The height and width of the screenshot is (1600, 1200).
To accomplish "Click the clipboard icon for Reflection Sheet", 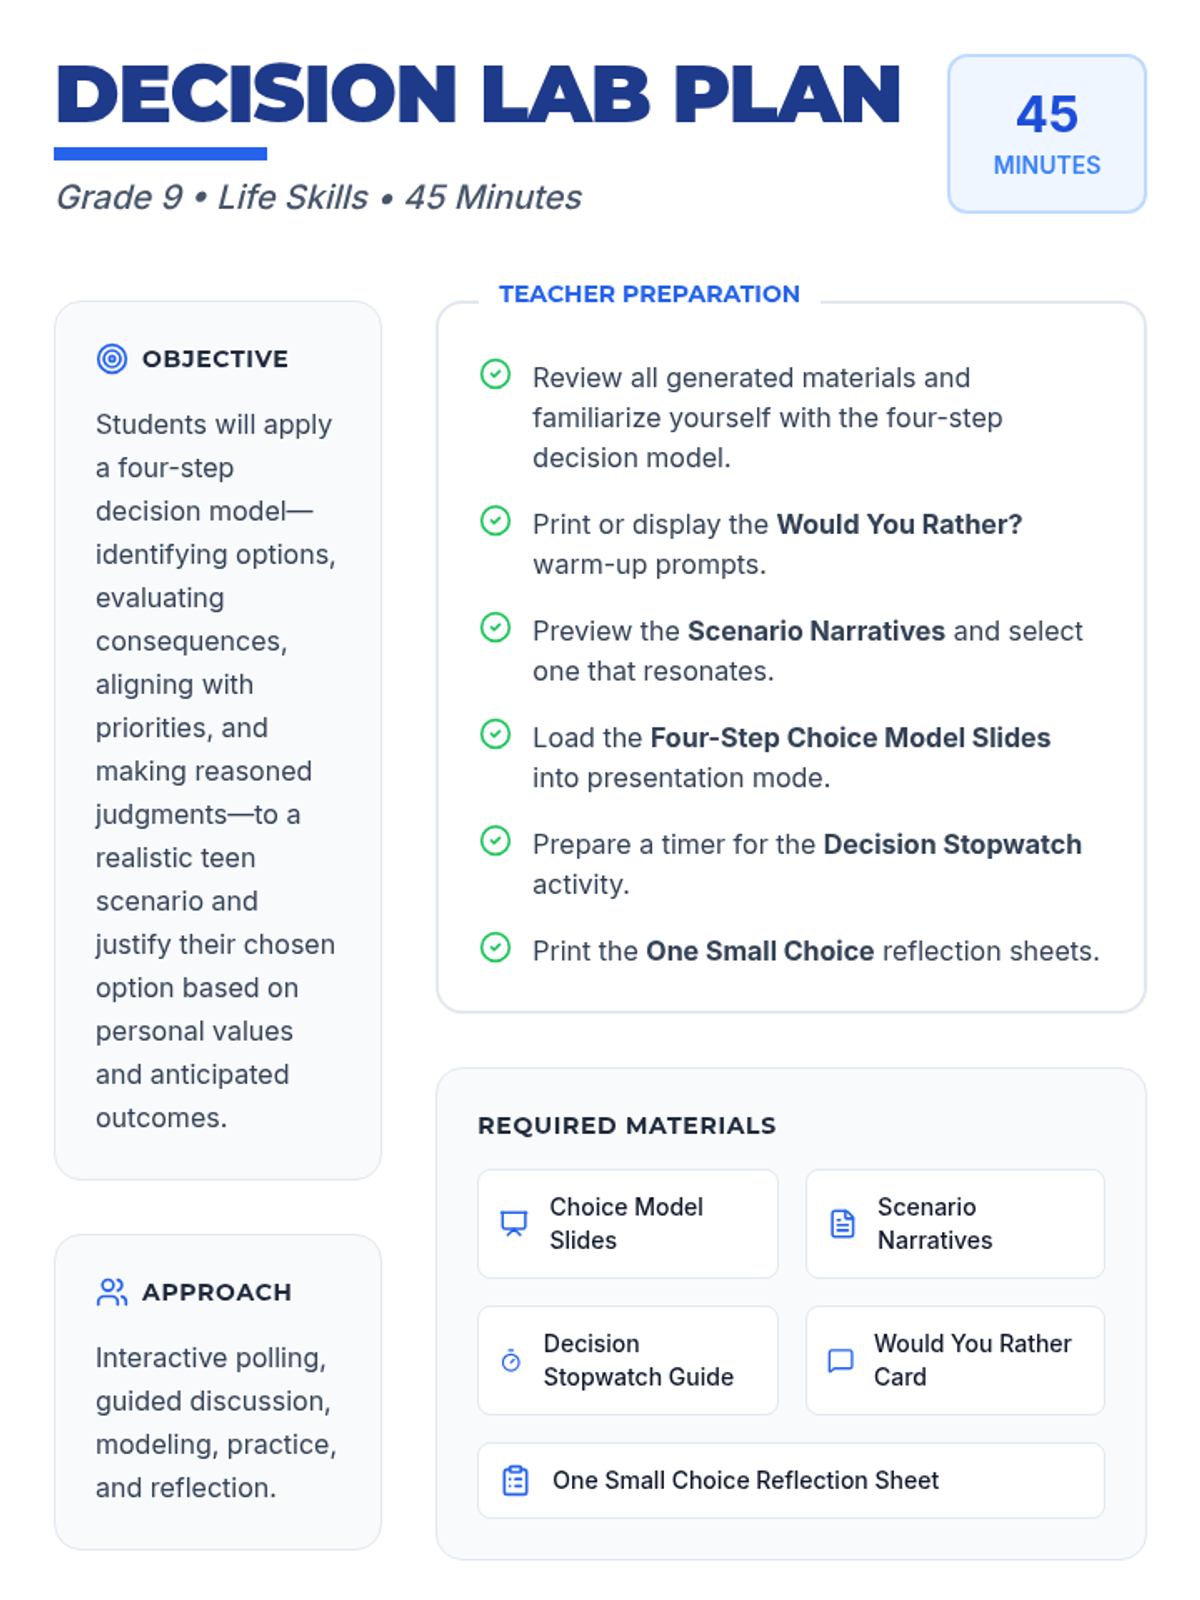I will pyautogui.click(x=516, y=1480).
